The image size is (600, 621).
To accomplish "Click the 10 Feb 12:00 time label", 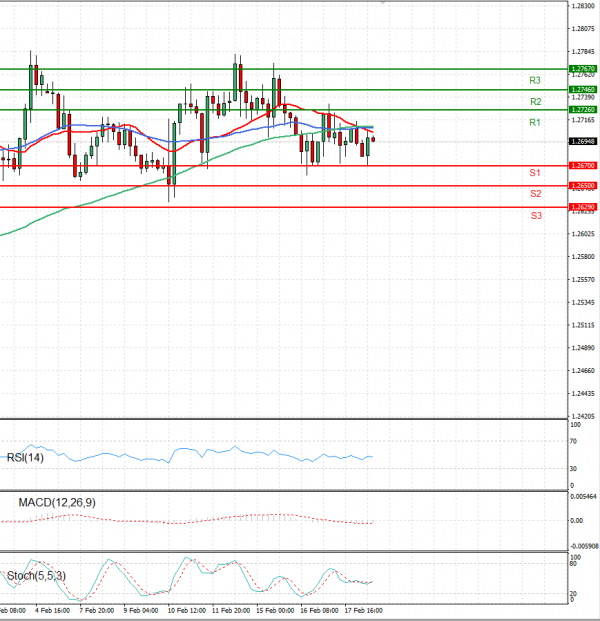I will pos(187,610).
